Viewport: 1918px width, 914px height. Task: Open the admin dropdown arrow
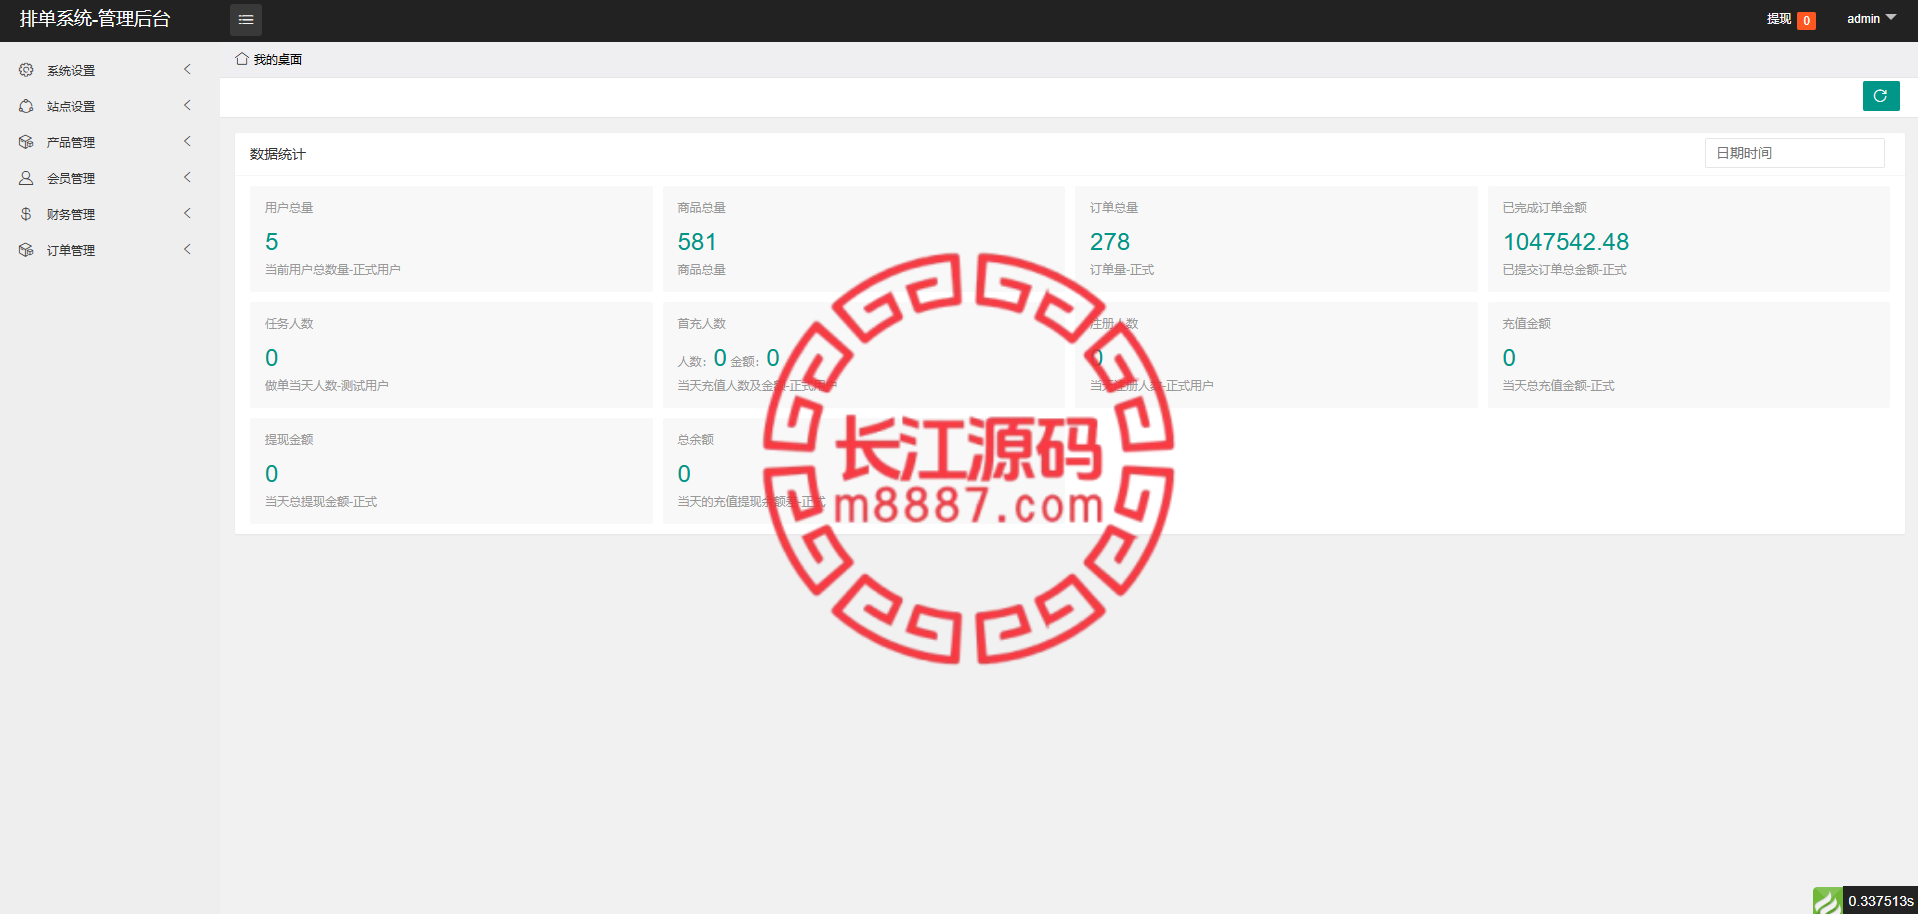pyautogui.click(x=1891, y=18)
